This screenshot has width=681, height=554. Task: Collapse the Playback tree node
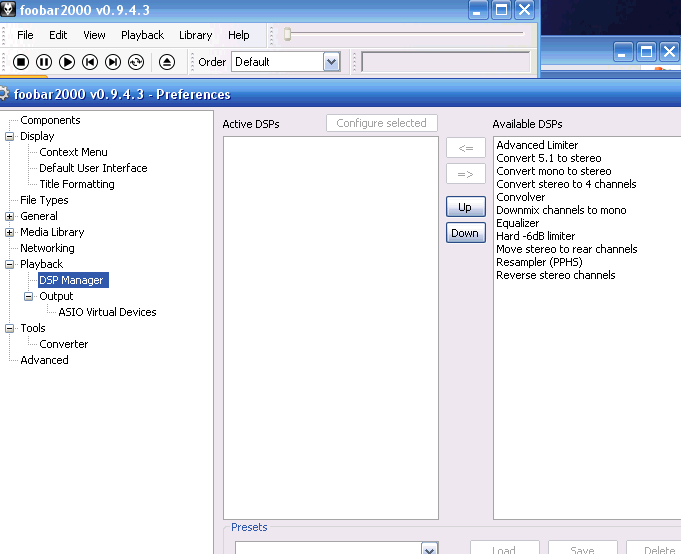click(9, 264)
